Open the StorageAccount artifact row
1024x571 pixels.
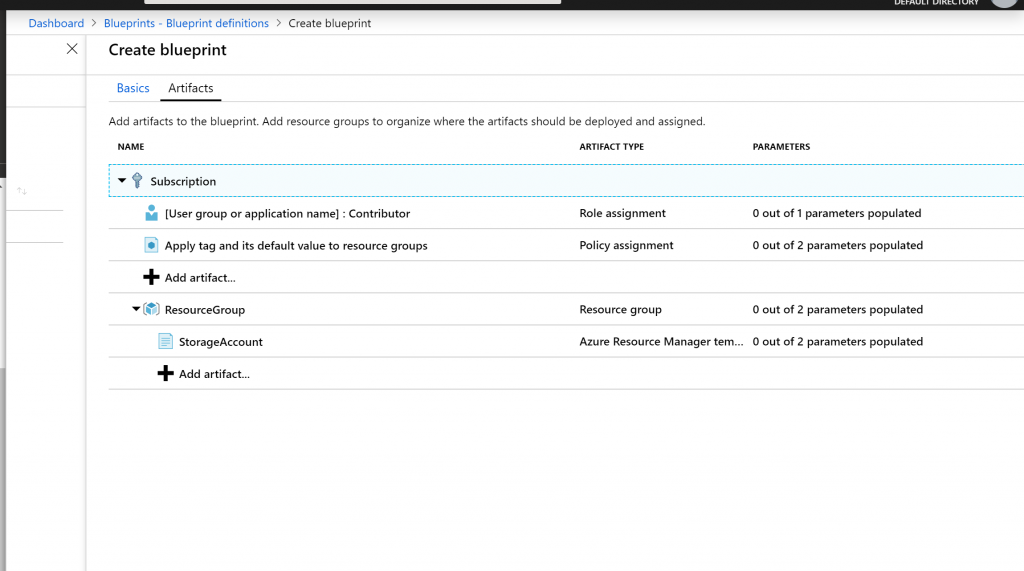click(220, 341)
